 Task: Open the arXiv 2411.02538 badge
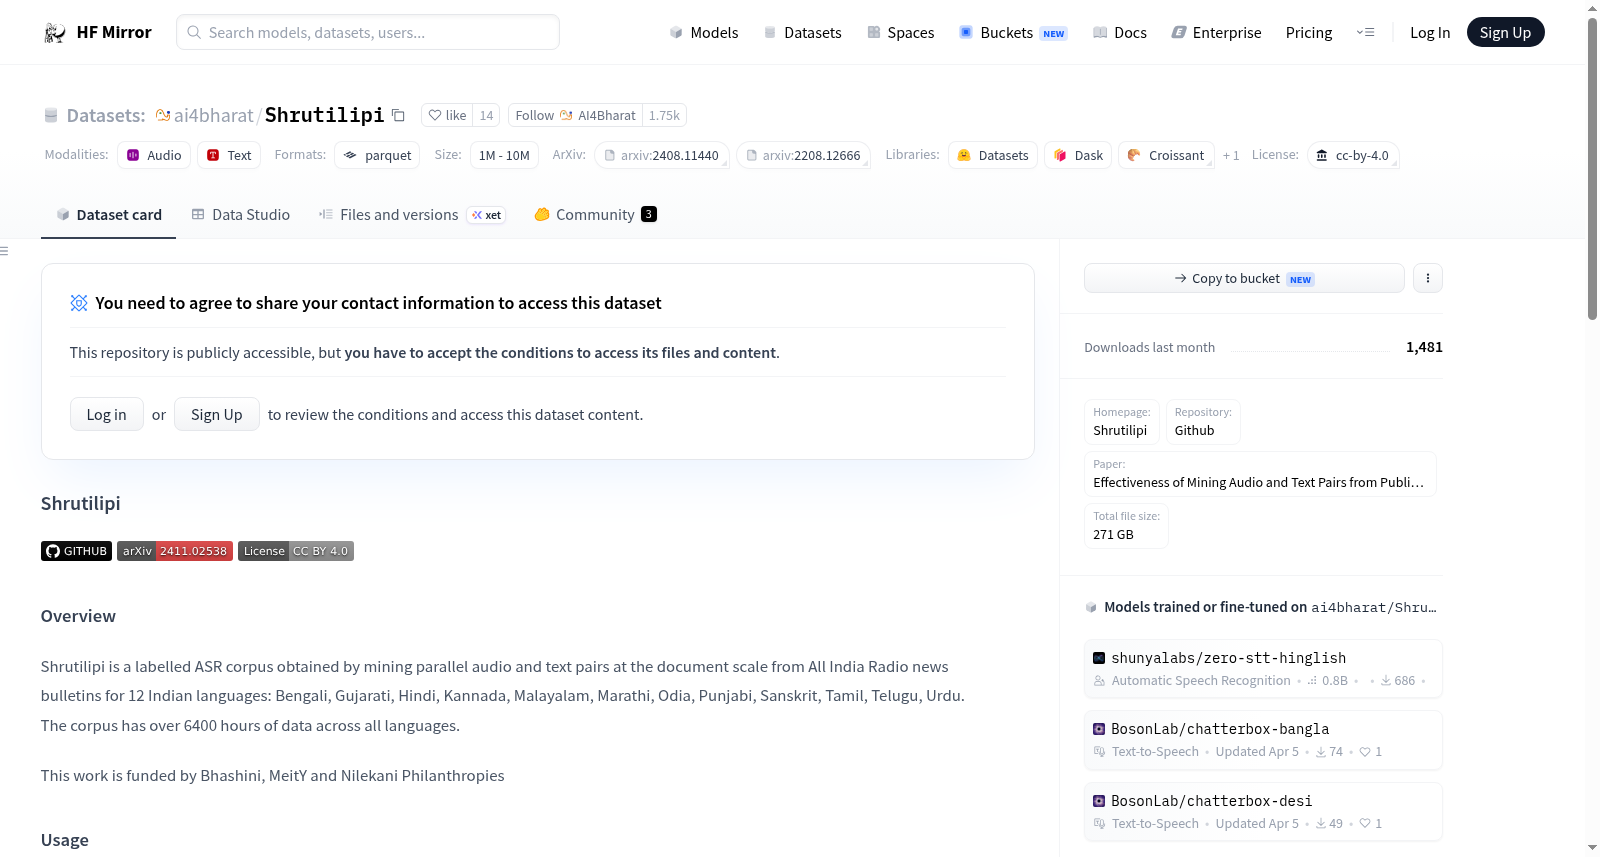[x=175, y=551]
